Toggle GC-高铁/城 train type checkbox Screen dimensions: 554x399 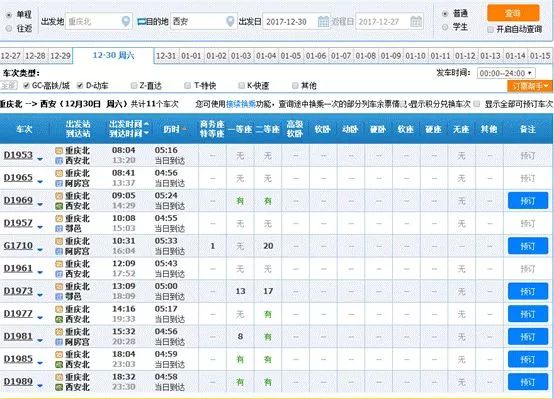pyautogui.click(x=26, y=86)
